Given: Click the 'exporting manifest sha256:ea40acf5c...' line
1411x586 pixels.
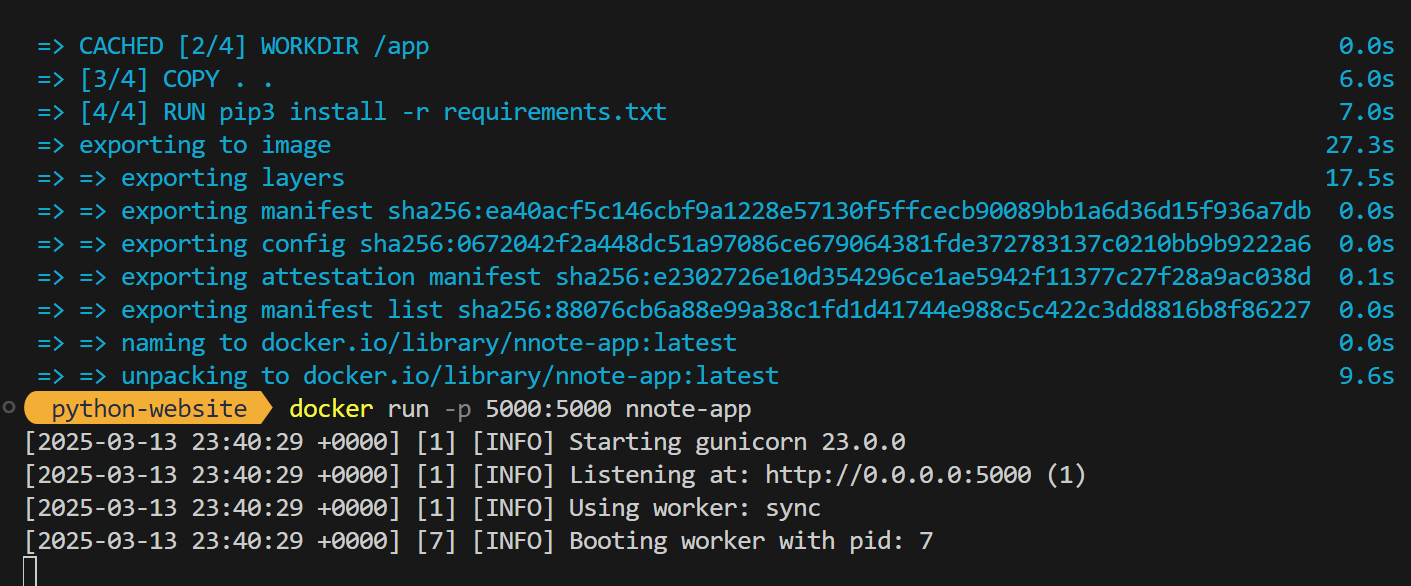Looking at the screenshot, I should 674,211.
